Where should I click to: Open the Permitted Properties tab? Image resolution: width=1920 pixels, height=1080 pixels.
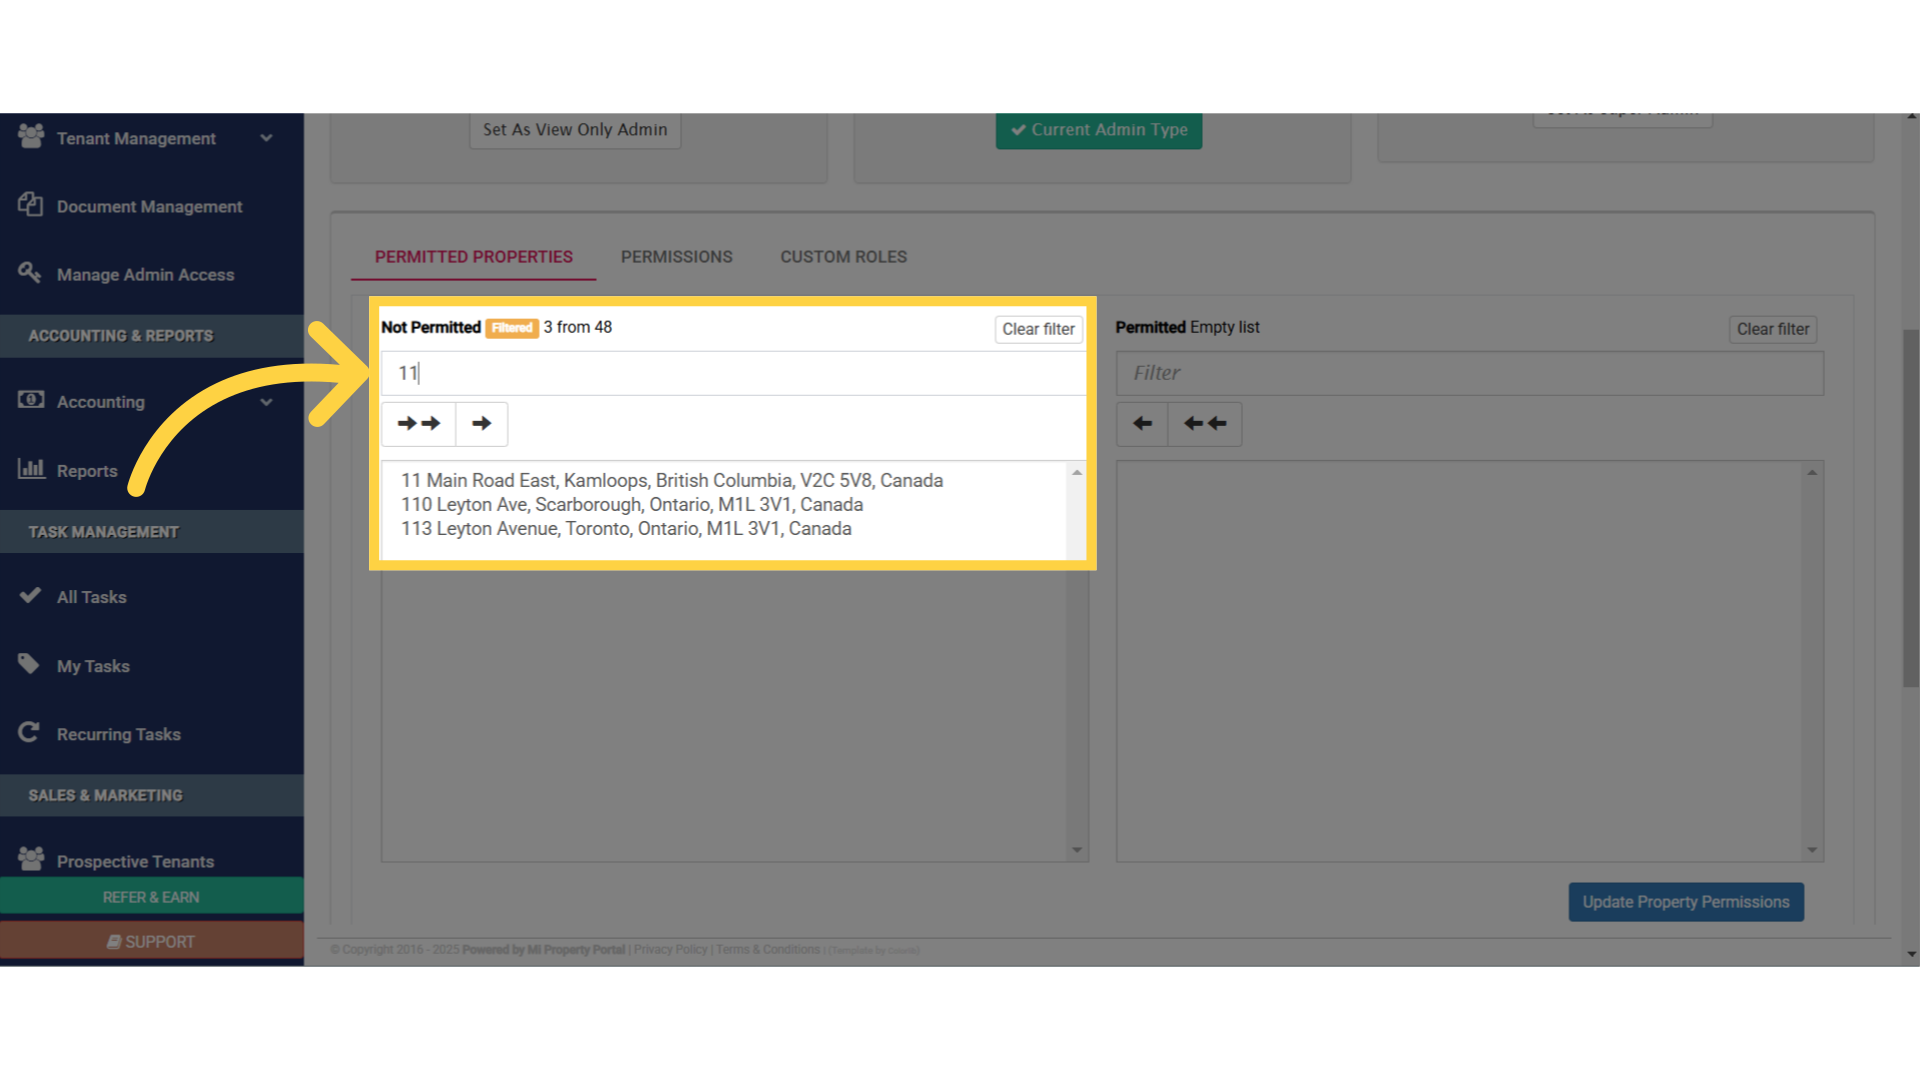coord(474,257)
